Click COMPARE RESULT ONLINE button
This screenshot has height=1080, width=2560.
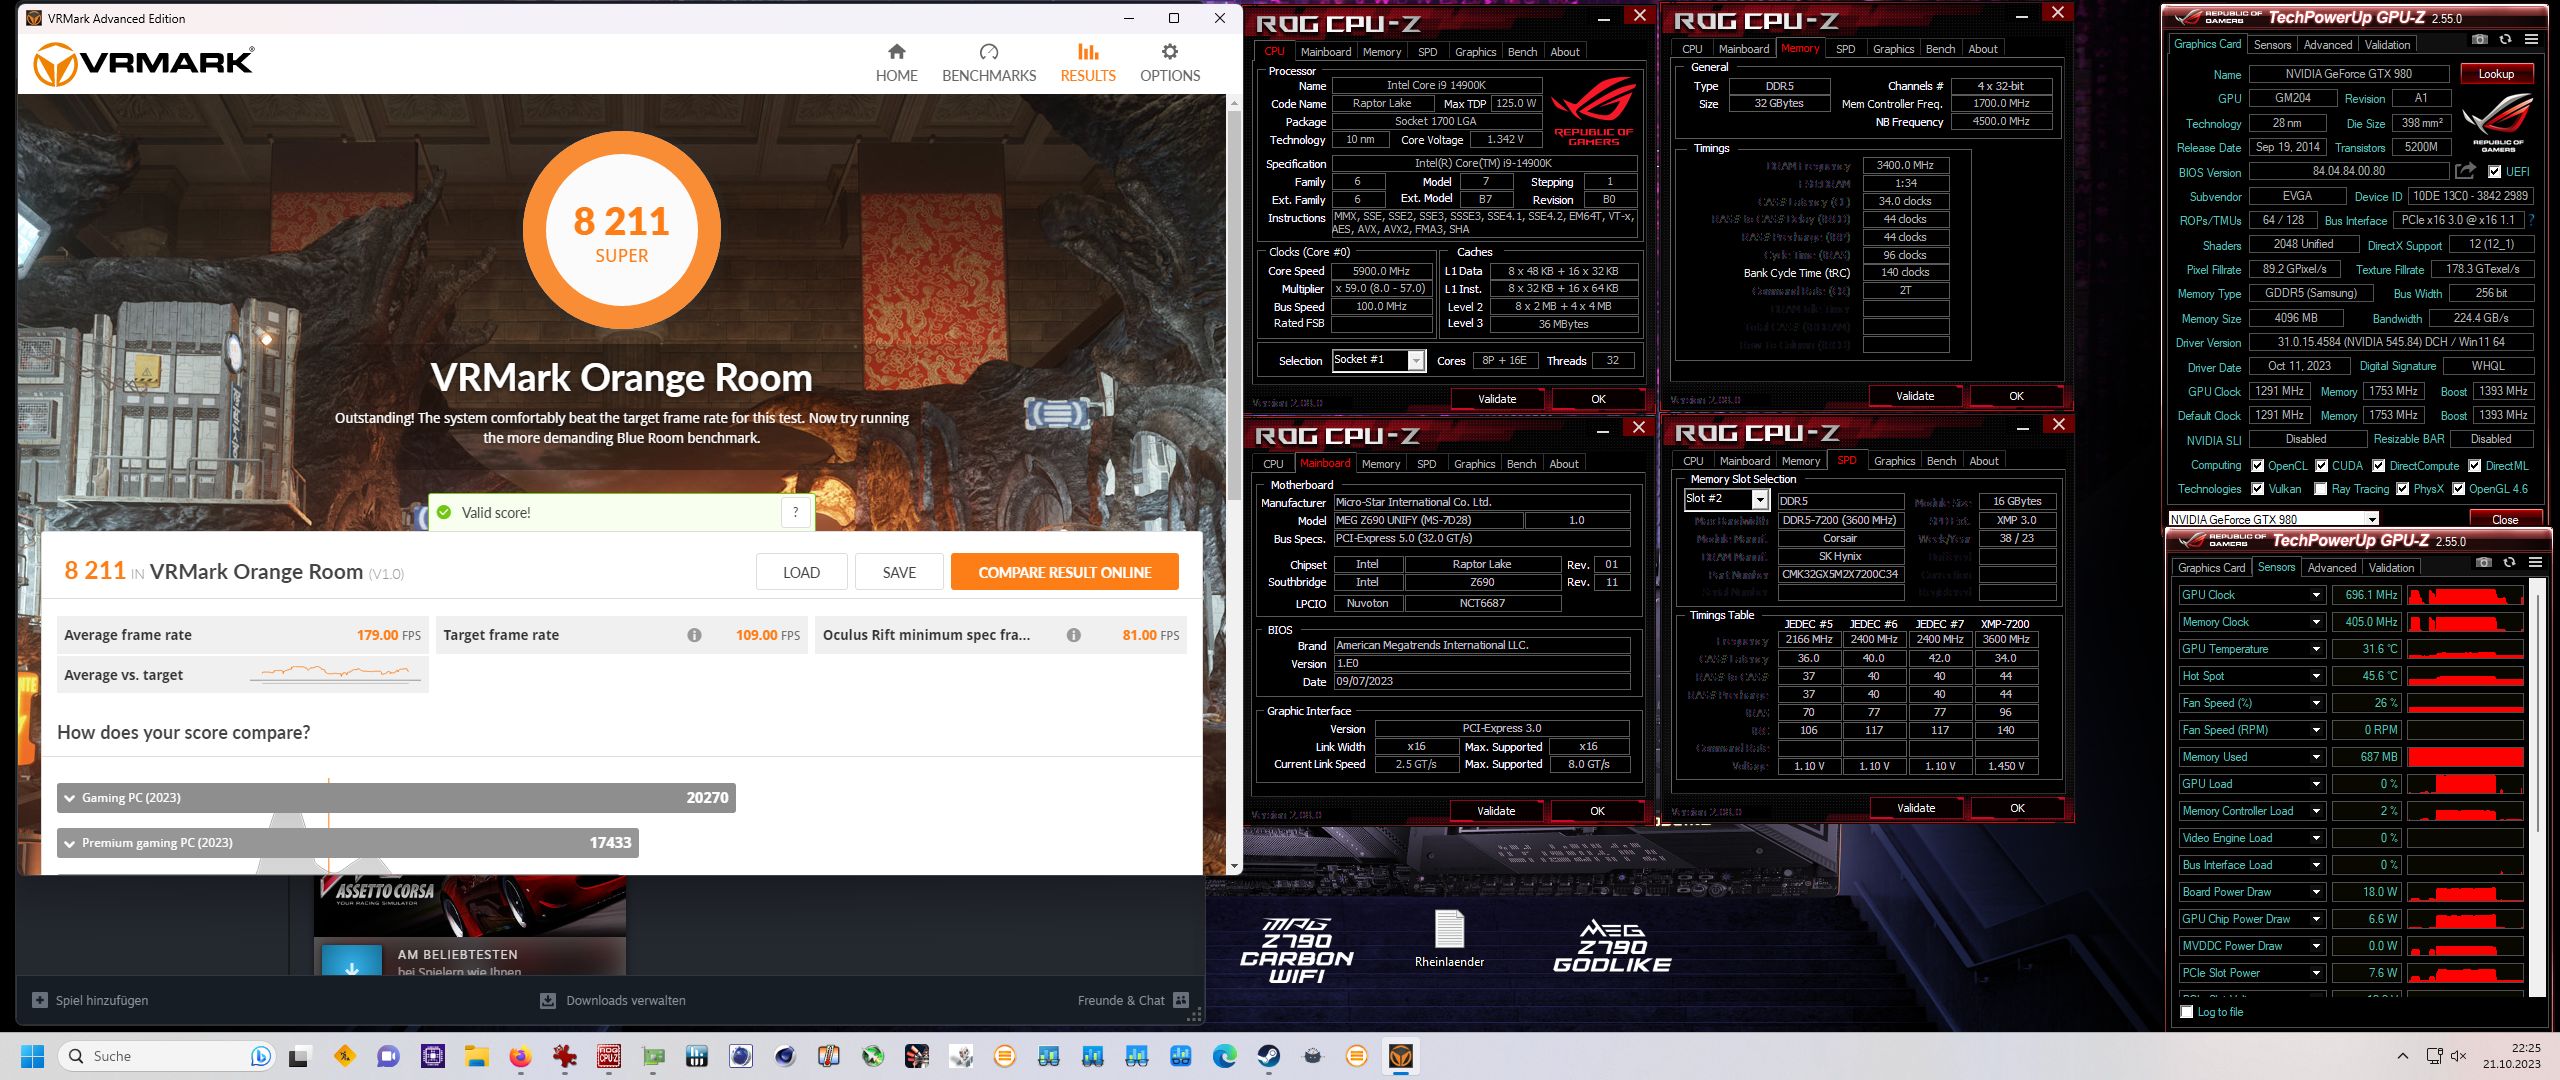point(1064,573)
